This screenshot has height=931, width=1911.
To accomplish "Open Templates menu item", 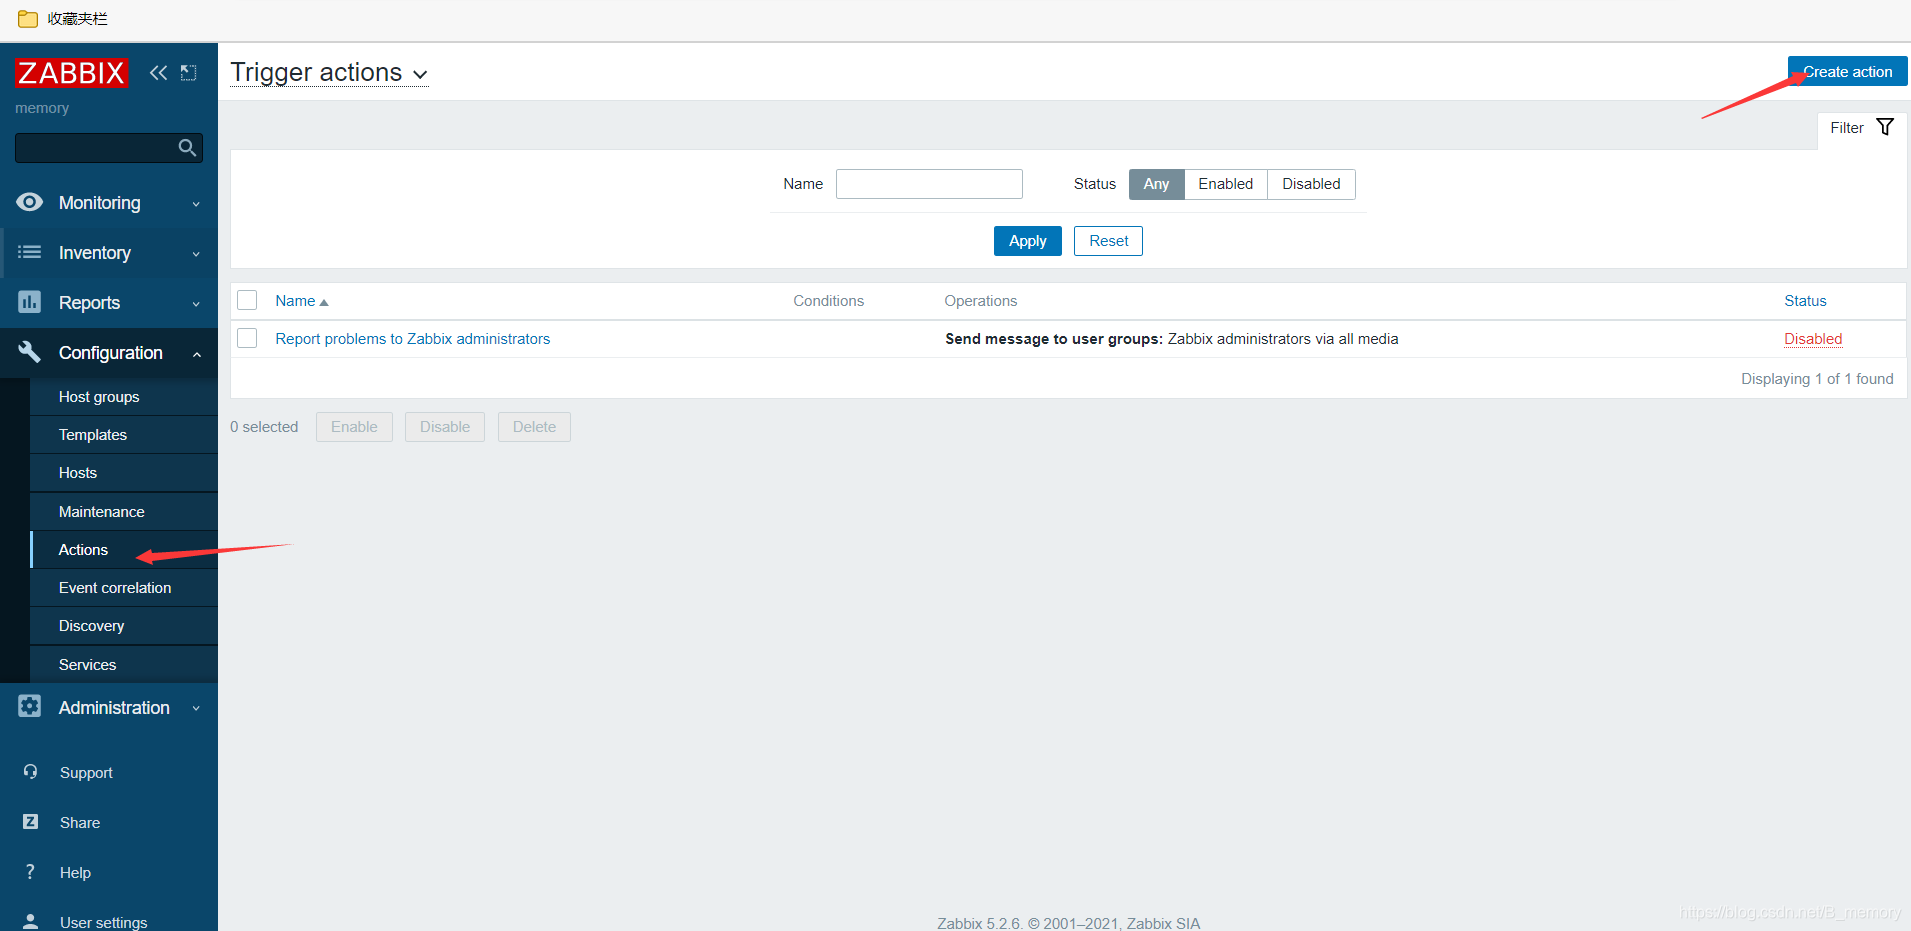I will tap(124, 435).
